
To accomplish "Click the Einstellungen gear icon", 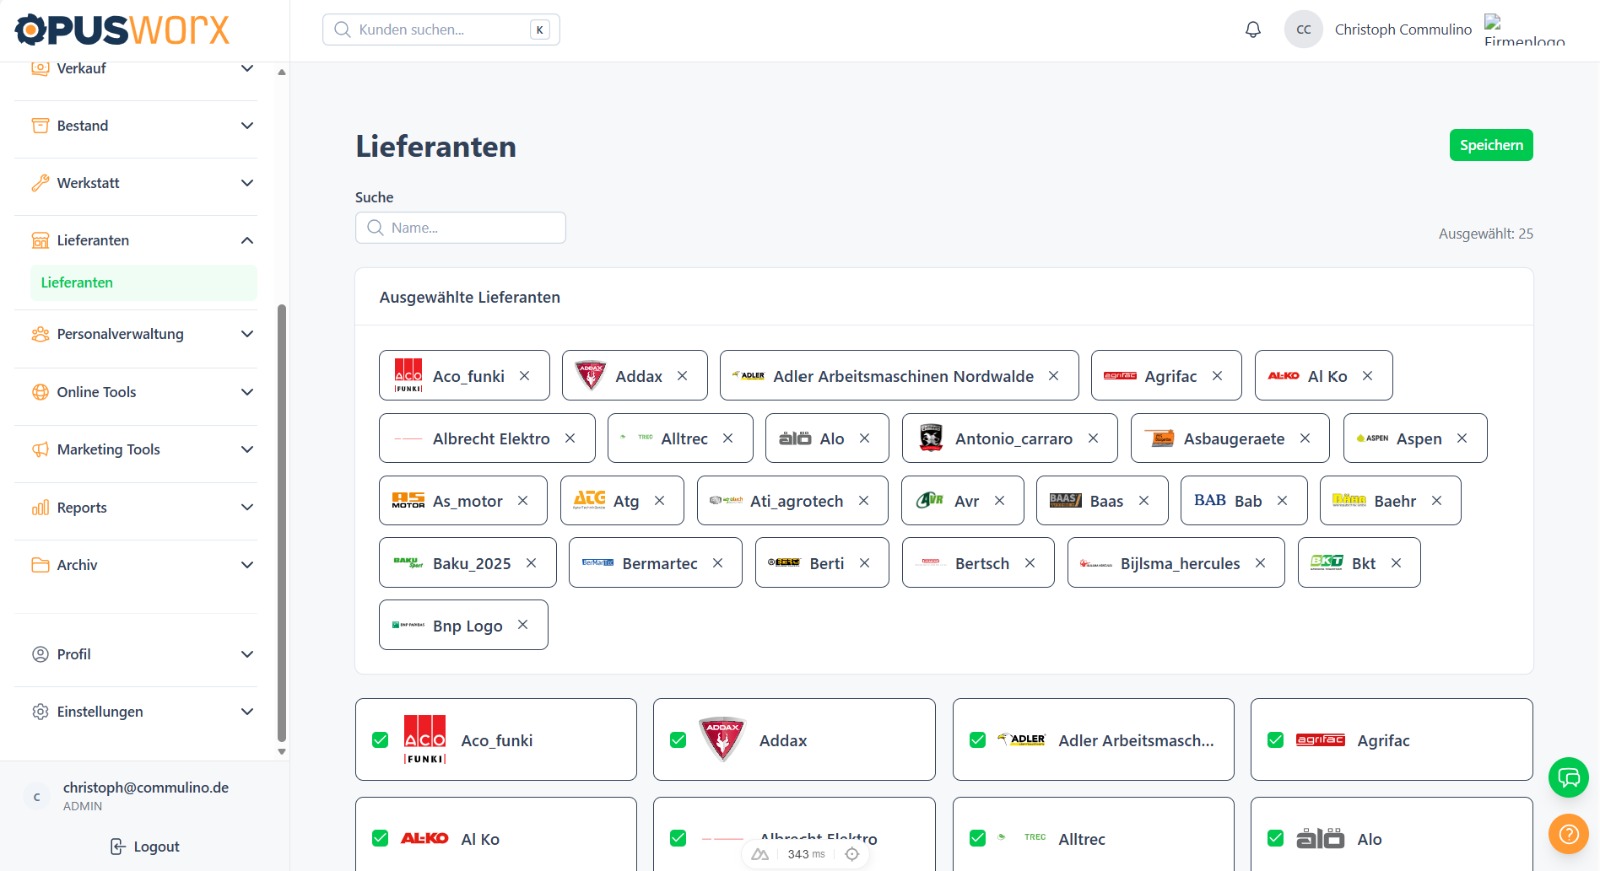I will [40, 712].
